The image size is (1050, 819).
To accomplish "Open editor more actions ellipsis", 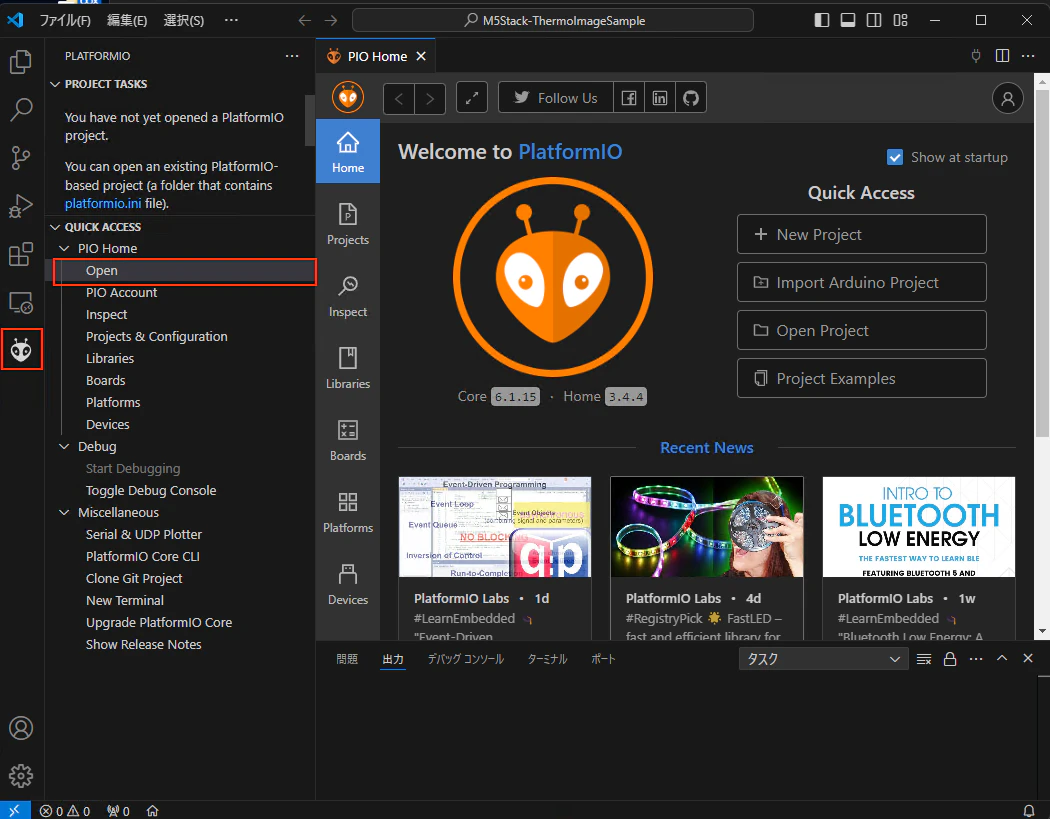I will [x=1029, y=56].
